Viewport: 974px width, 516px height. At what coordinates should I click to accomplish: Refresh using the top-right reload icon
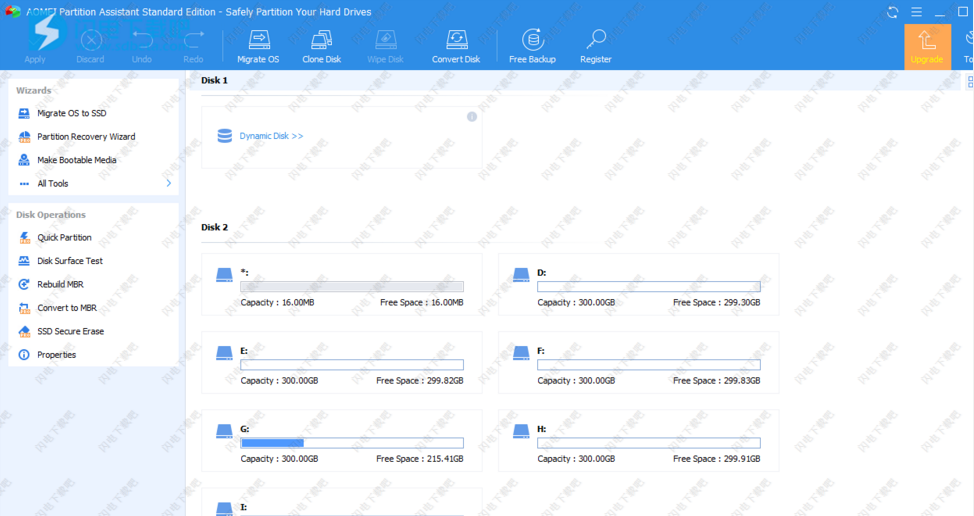coord(893,12)
